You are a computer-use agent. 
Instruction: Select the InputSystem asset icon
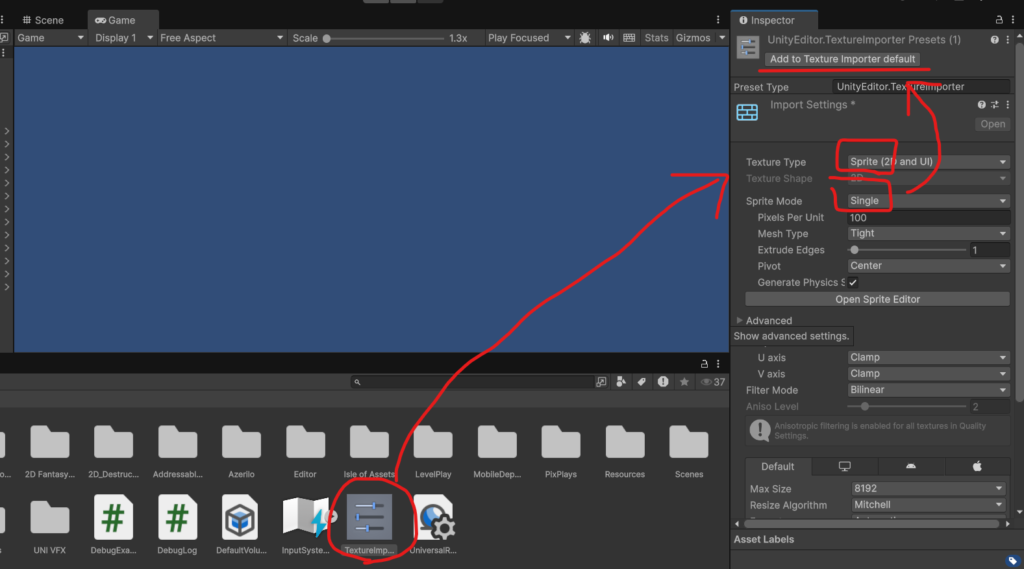[305, 516]
